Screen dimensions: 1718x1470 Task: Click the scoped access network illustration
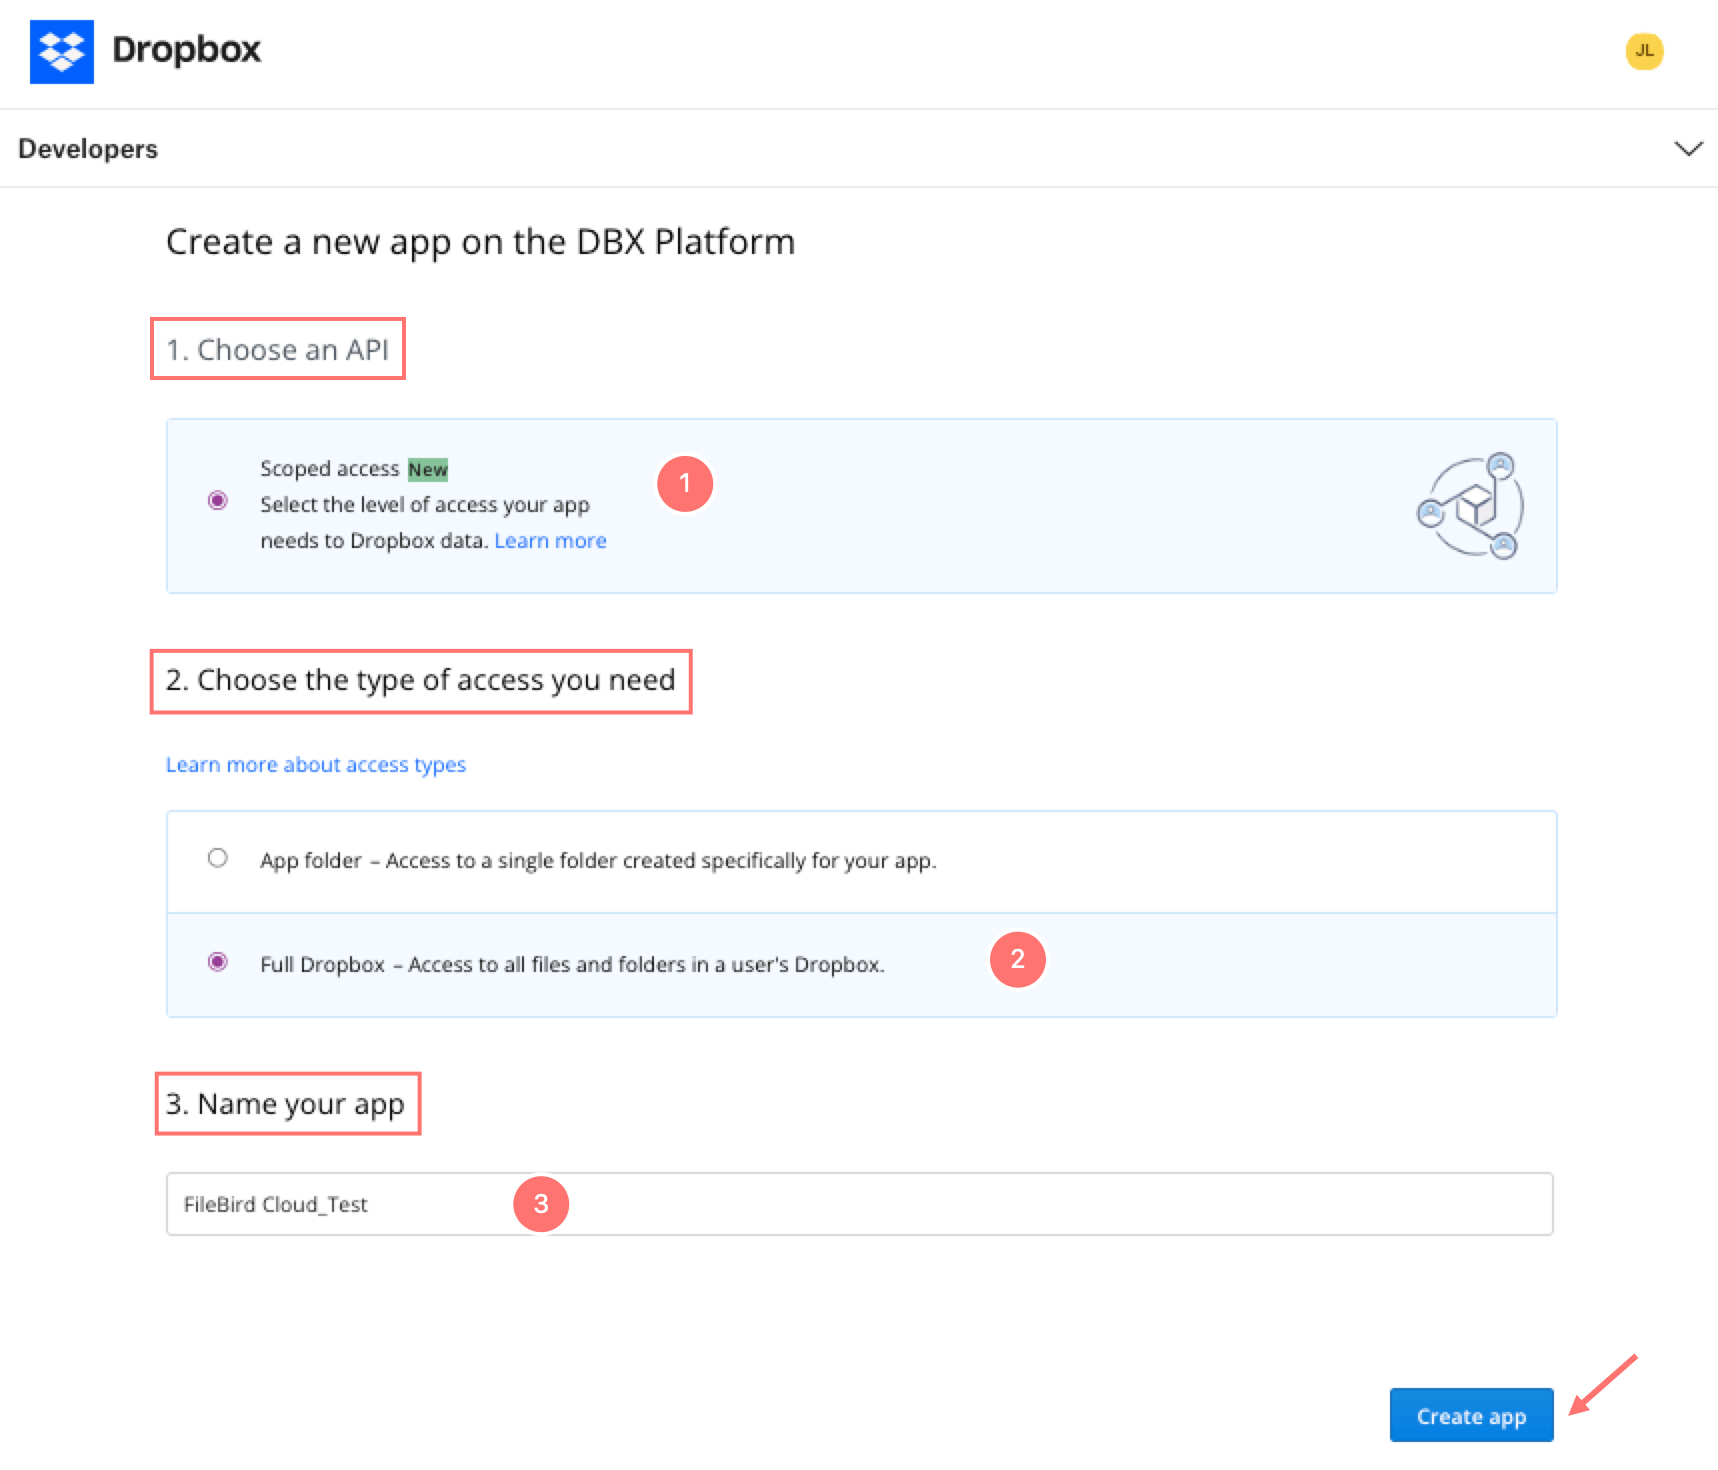tap(1469, 506)
